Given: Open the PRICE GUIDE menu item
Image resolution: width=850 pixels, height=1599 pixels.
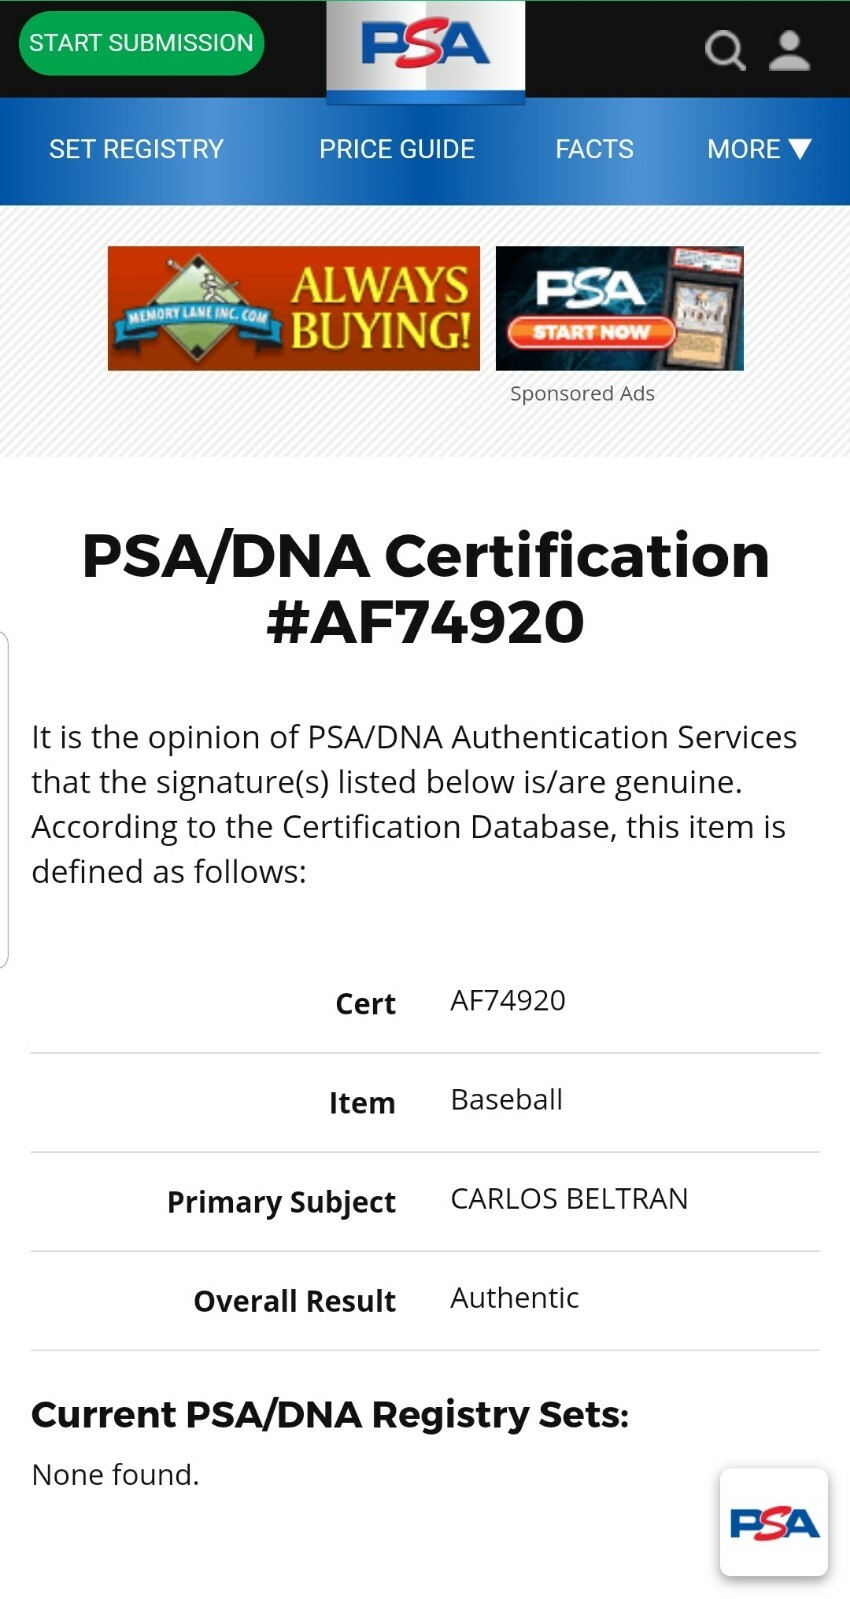Looking at the screenshot, I should (397, 149).
